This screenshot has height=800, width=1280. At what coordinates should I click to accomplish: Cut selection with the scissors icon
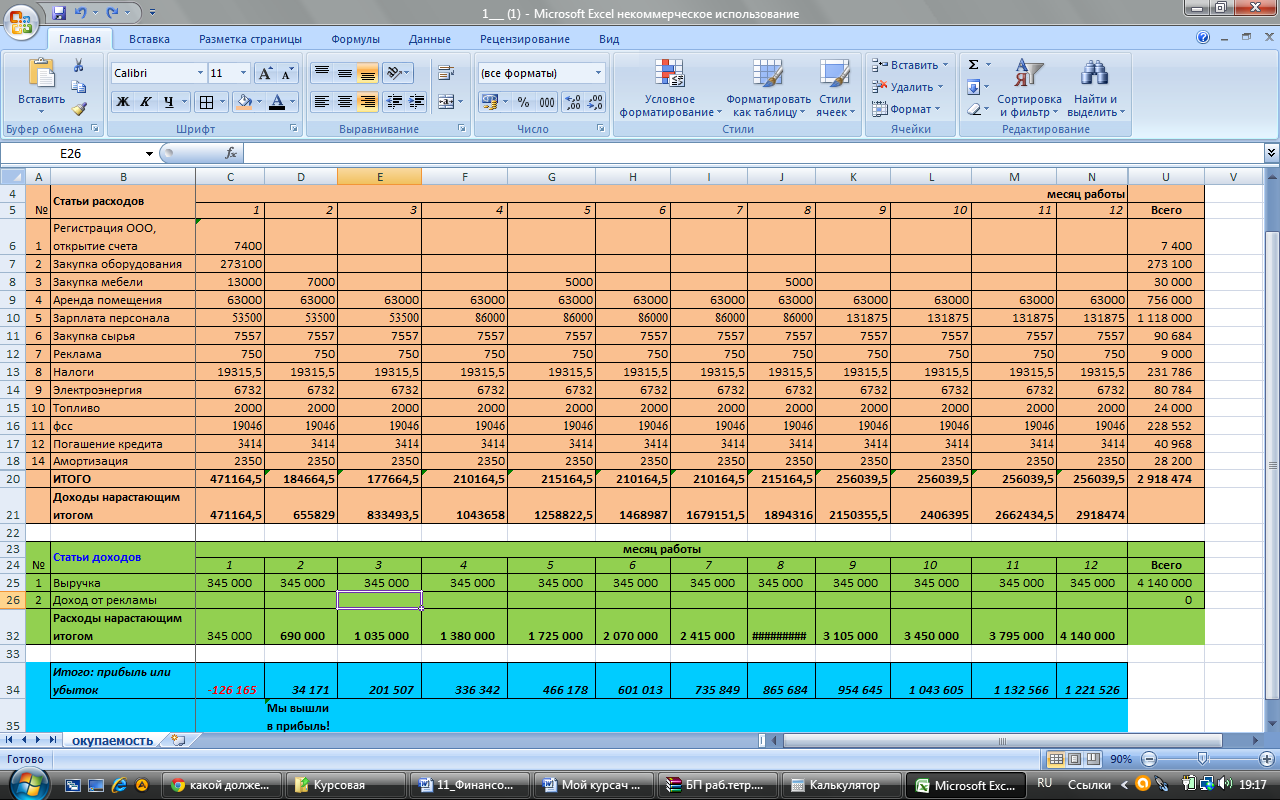[x=79, y=65]
